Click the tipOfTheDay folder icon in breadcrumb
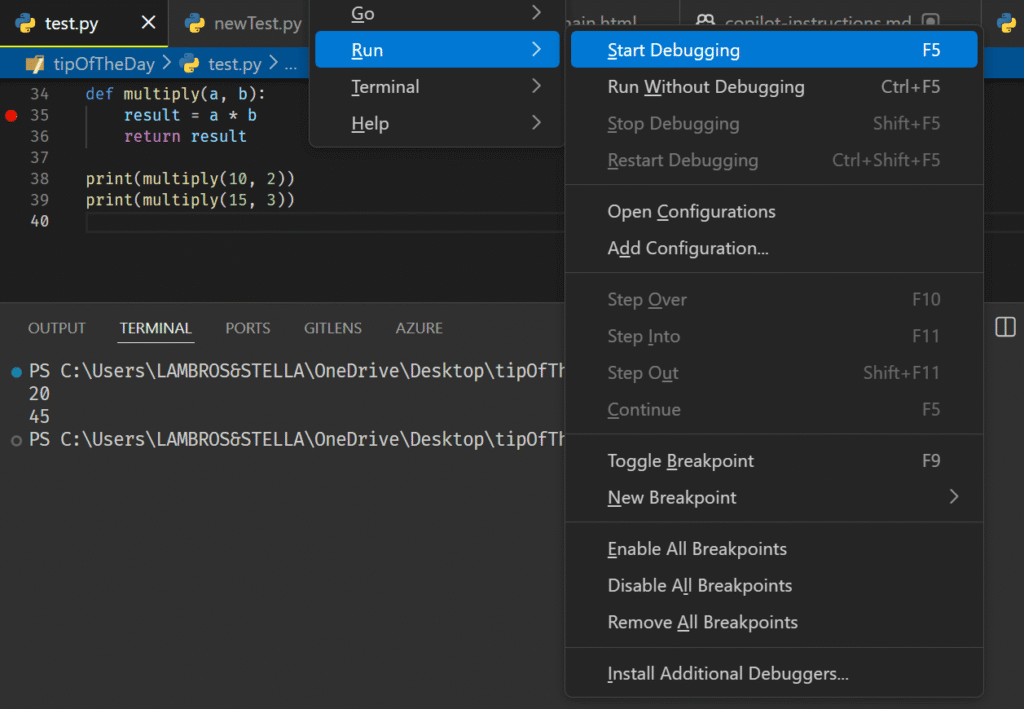This screenshot has height=709, width=1024. 35,64
